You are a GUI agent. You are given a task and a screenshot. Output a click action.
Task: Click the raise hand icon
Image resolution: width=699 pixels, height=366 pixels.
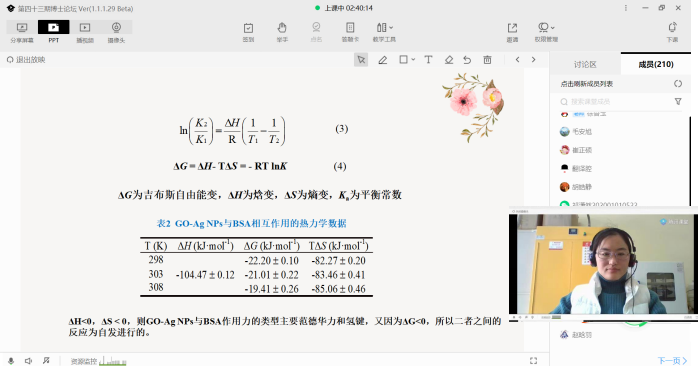point(282,32)
